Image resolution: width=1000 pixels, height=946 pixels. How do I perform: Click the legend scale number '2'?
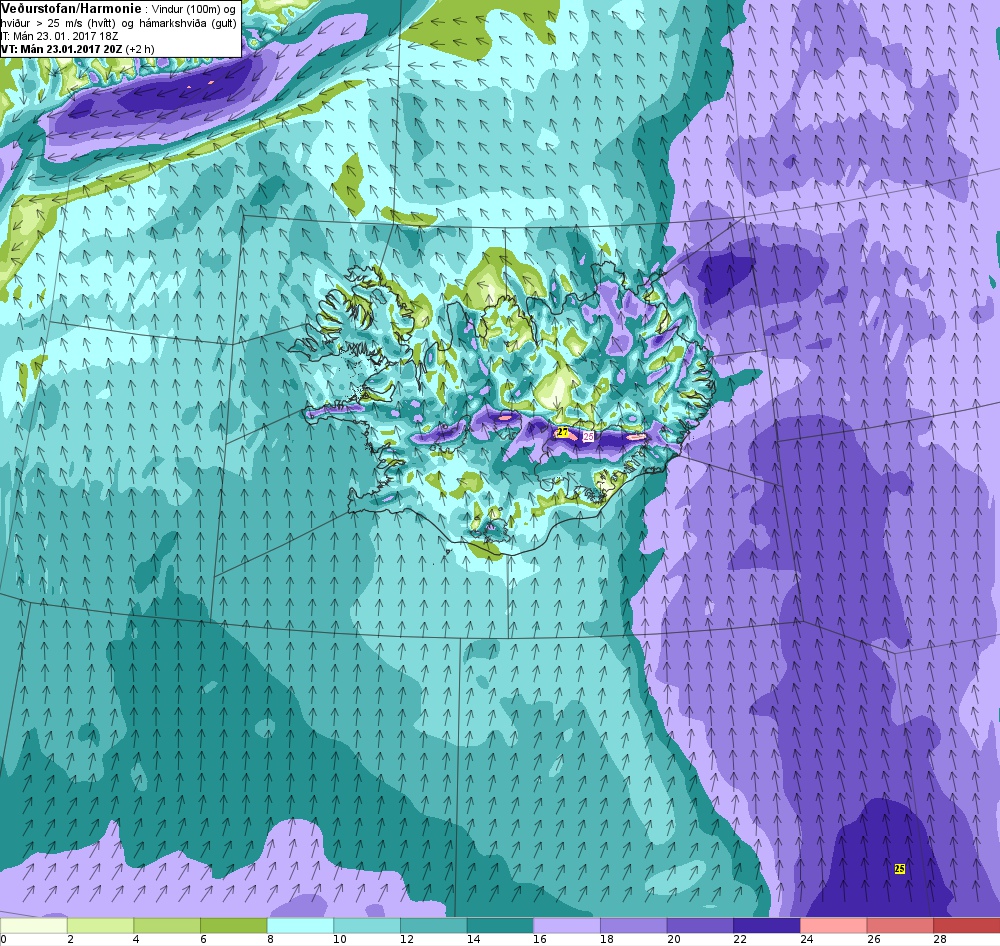(x=70, y=939)
